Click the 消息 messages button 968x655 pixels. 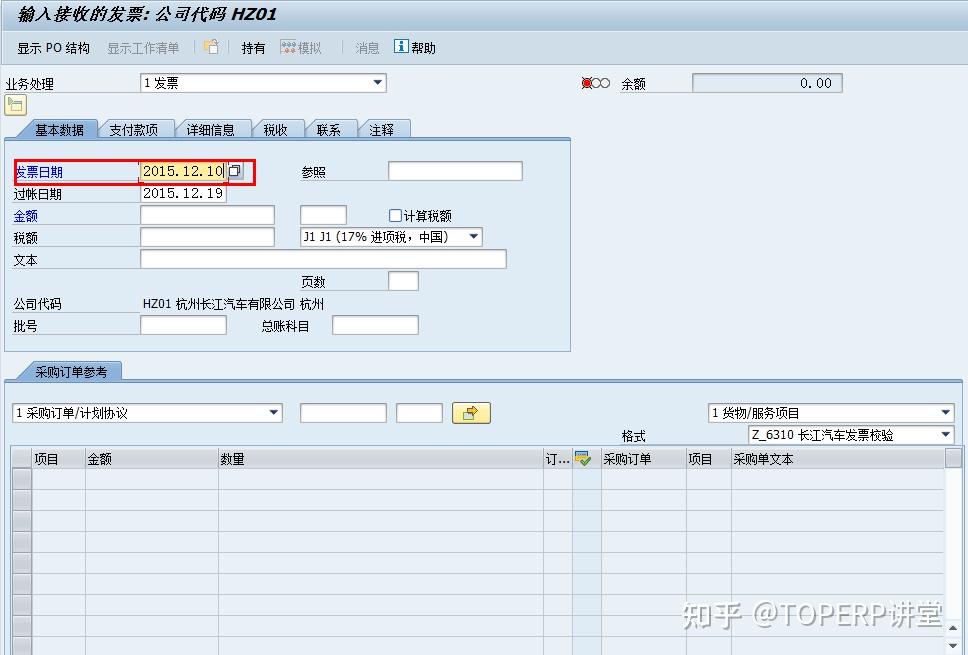point(367,48)
